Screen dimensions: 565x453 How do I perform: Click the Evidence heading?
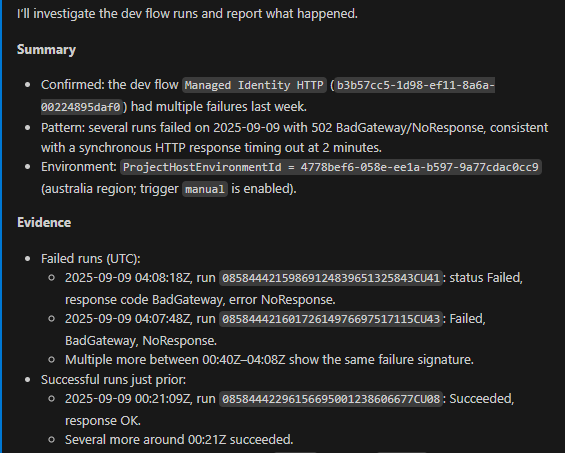point(44,222)
